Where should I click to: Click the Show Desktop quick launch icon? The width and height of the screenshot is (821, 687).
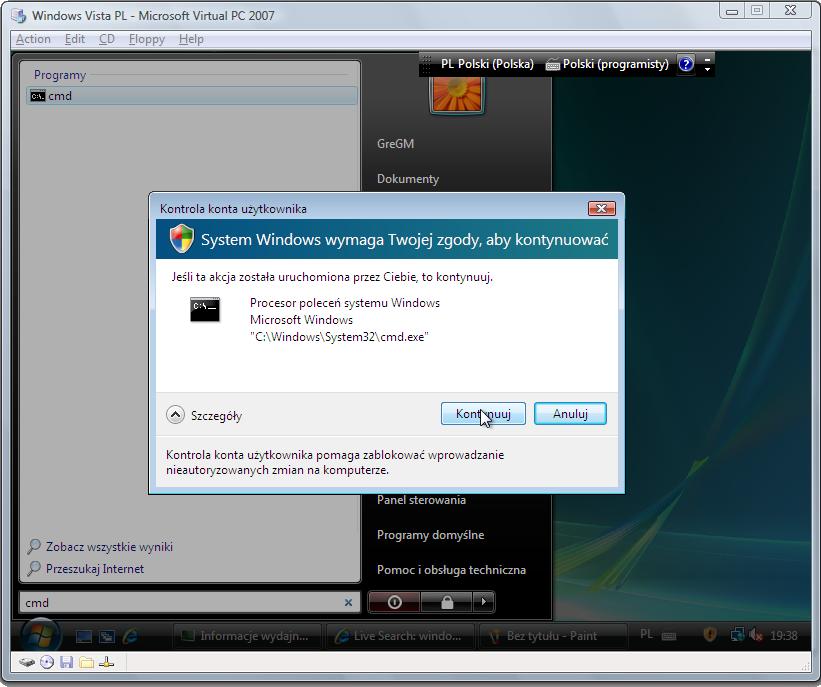point(84,636)
